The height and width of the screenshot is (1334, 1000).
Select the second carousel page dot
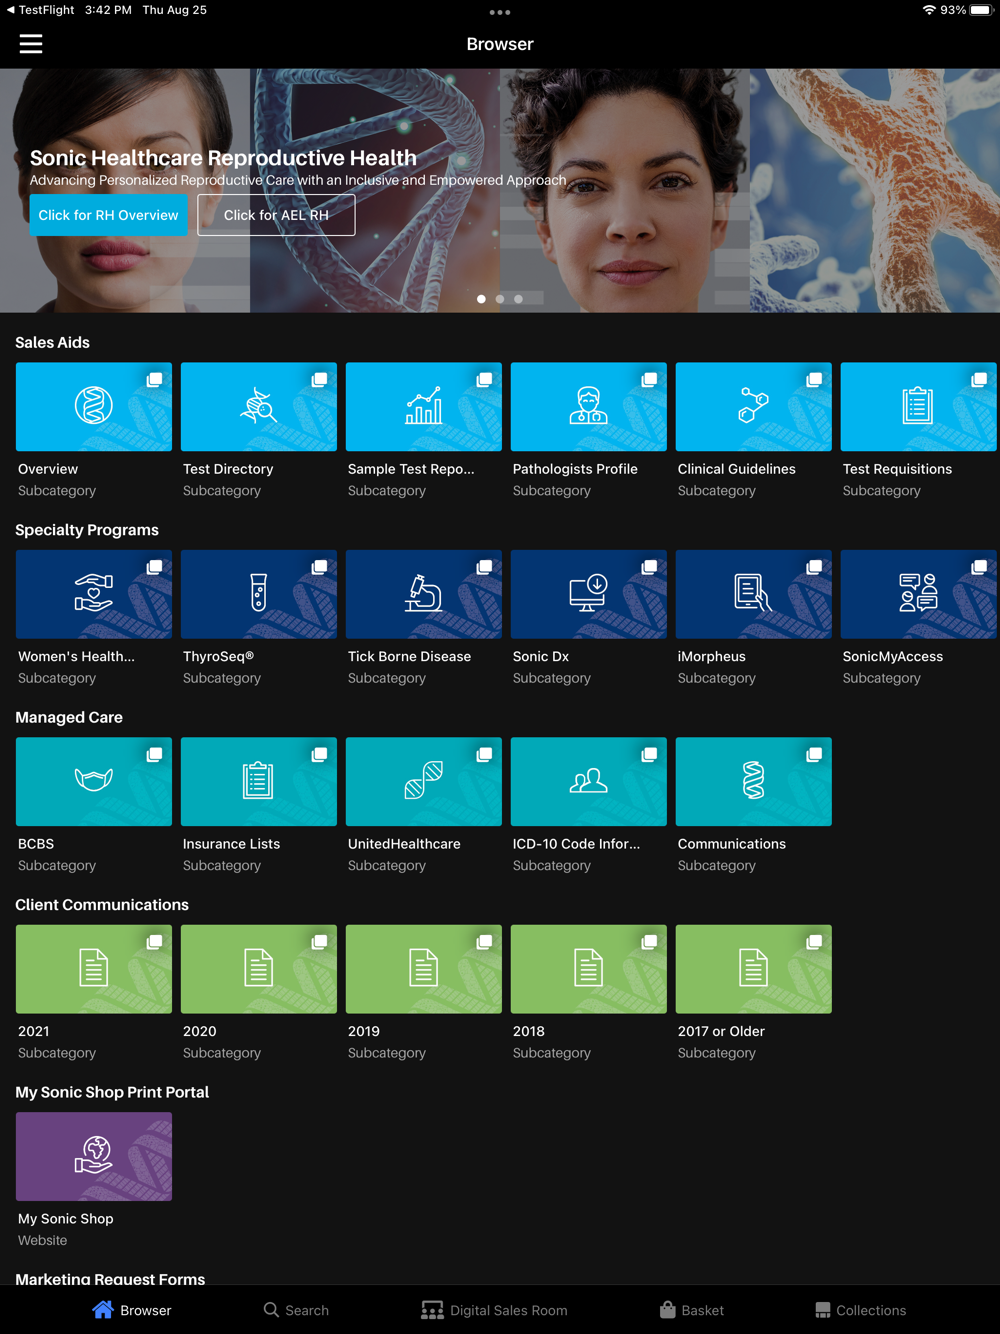tap(500, 299)
